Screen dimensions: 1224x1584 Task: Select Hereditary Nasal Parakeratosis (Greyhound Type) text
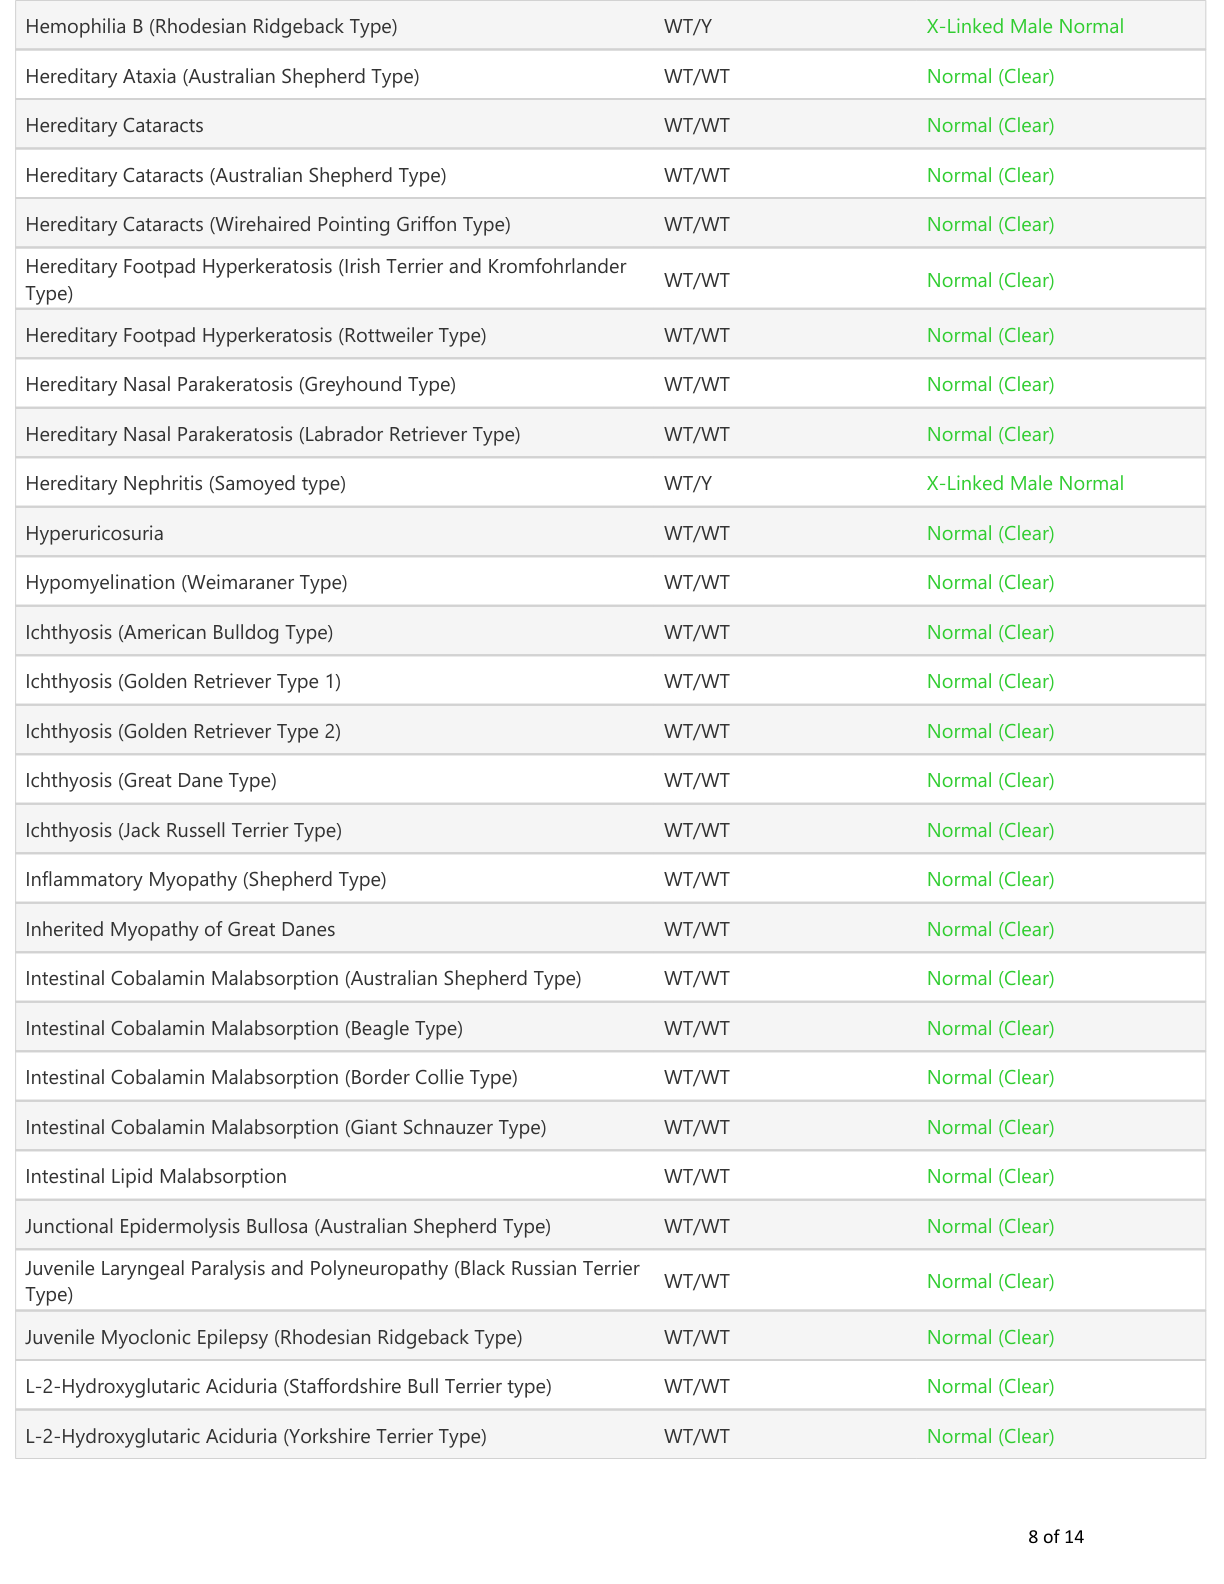[240, 385]
